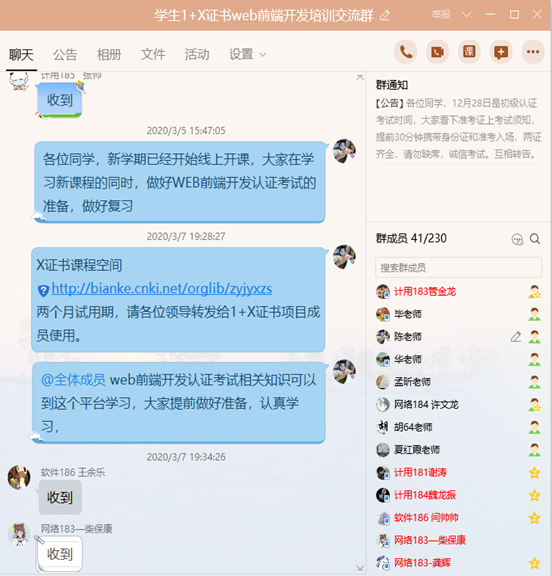This screenshot has height=576, width=552.
Task: Start a group video call
Action: (x=437, y=52)
